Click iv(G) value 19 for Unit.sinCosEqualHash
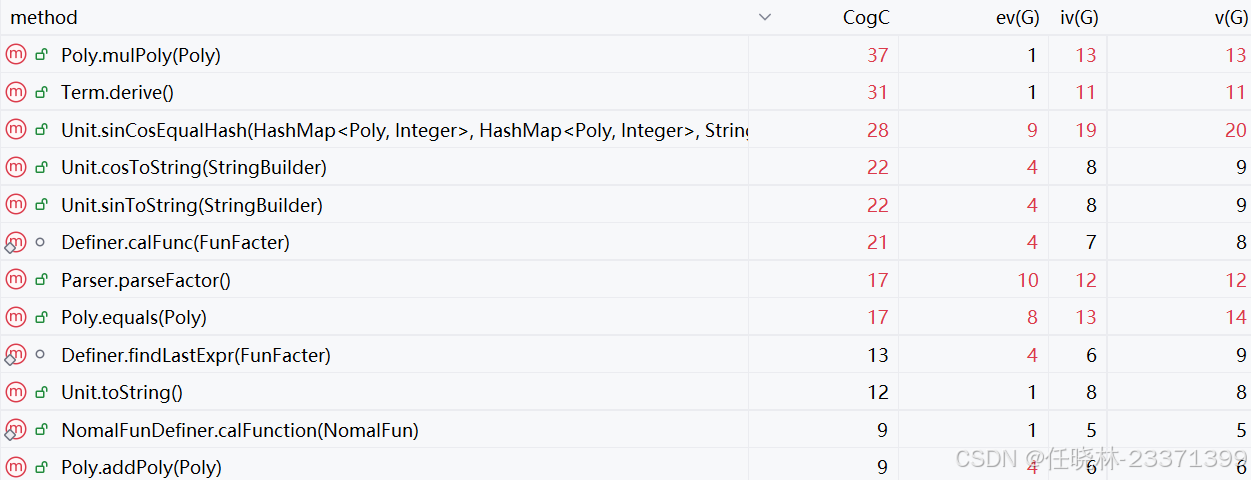The image size is (1251, 480). click(1086, 130)
